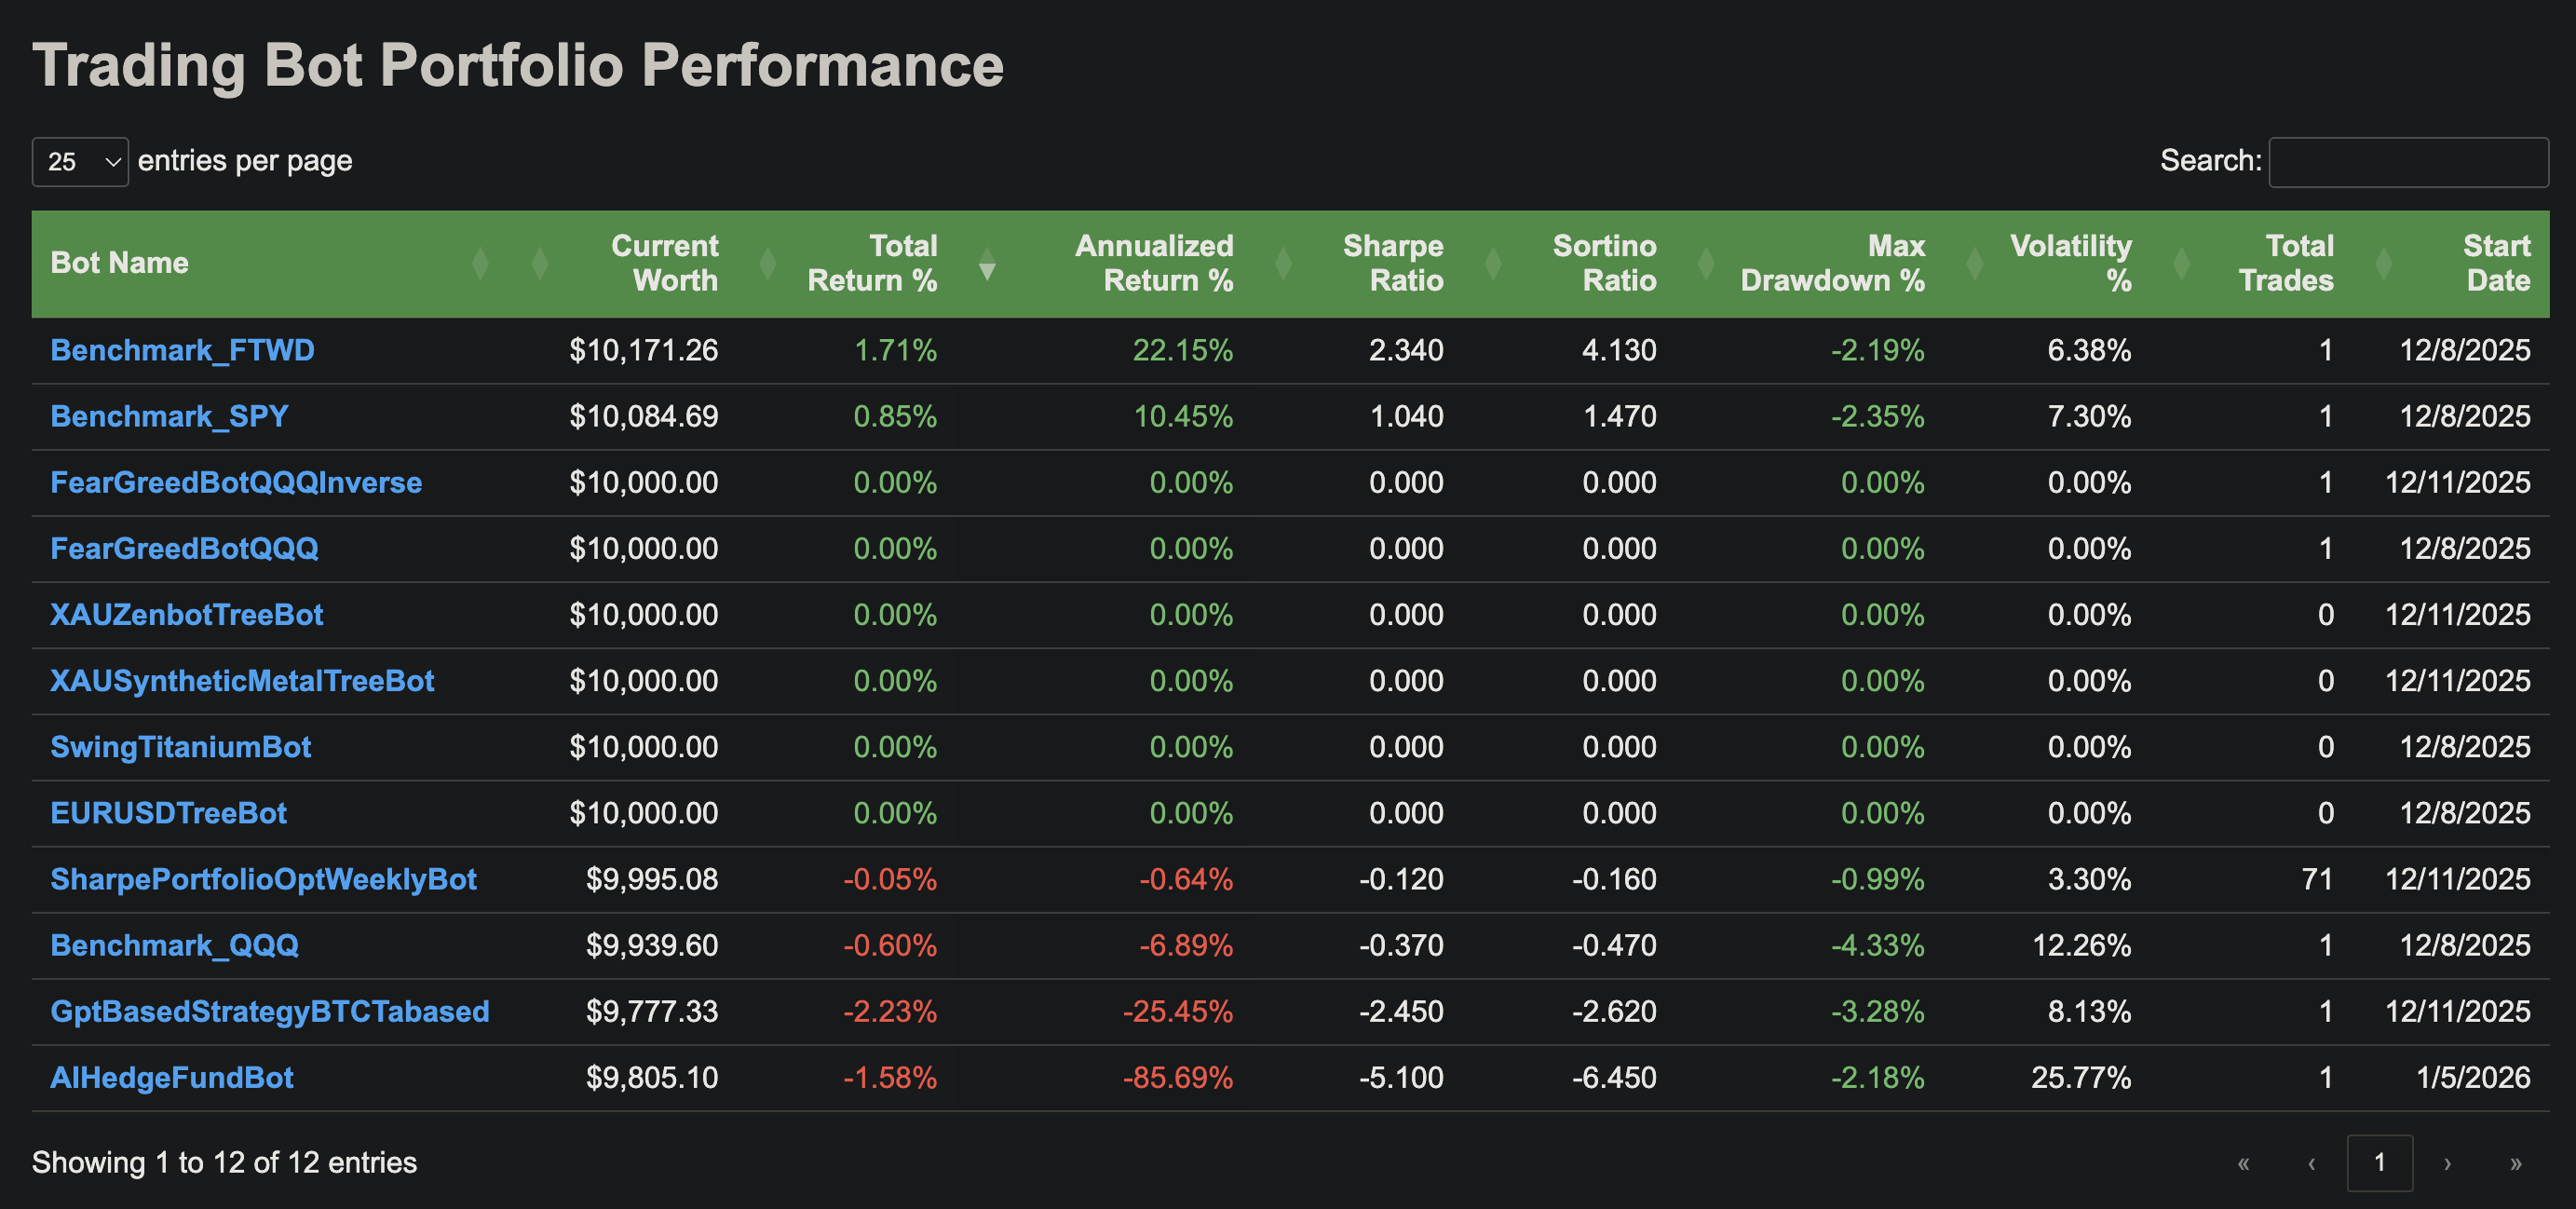Click inside the Search field
Viewport: 2576px width, 1209px height.
coord(2408,160)
